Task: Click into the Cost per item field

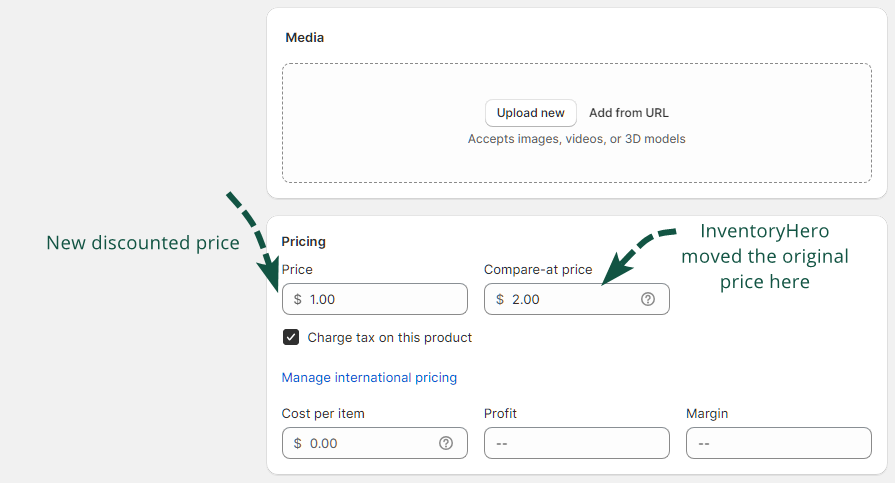Action: click(365, 443)
